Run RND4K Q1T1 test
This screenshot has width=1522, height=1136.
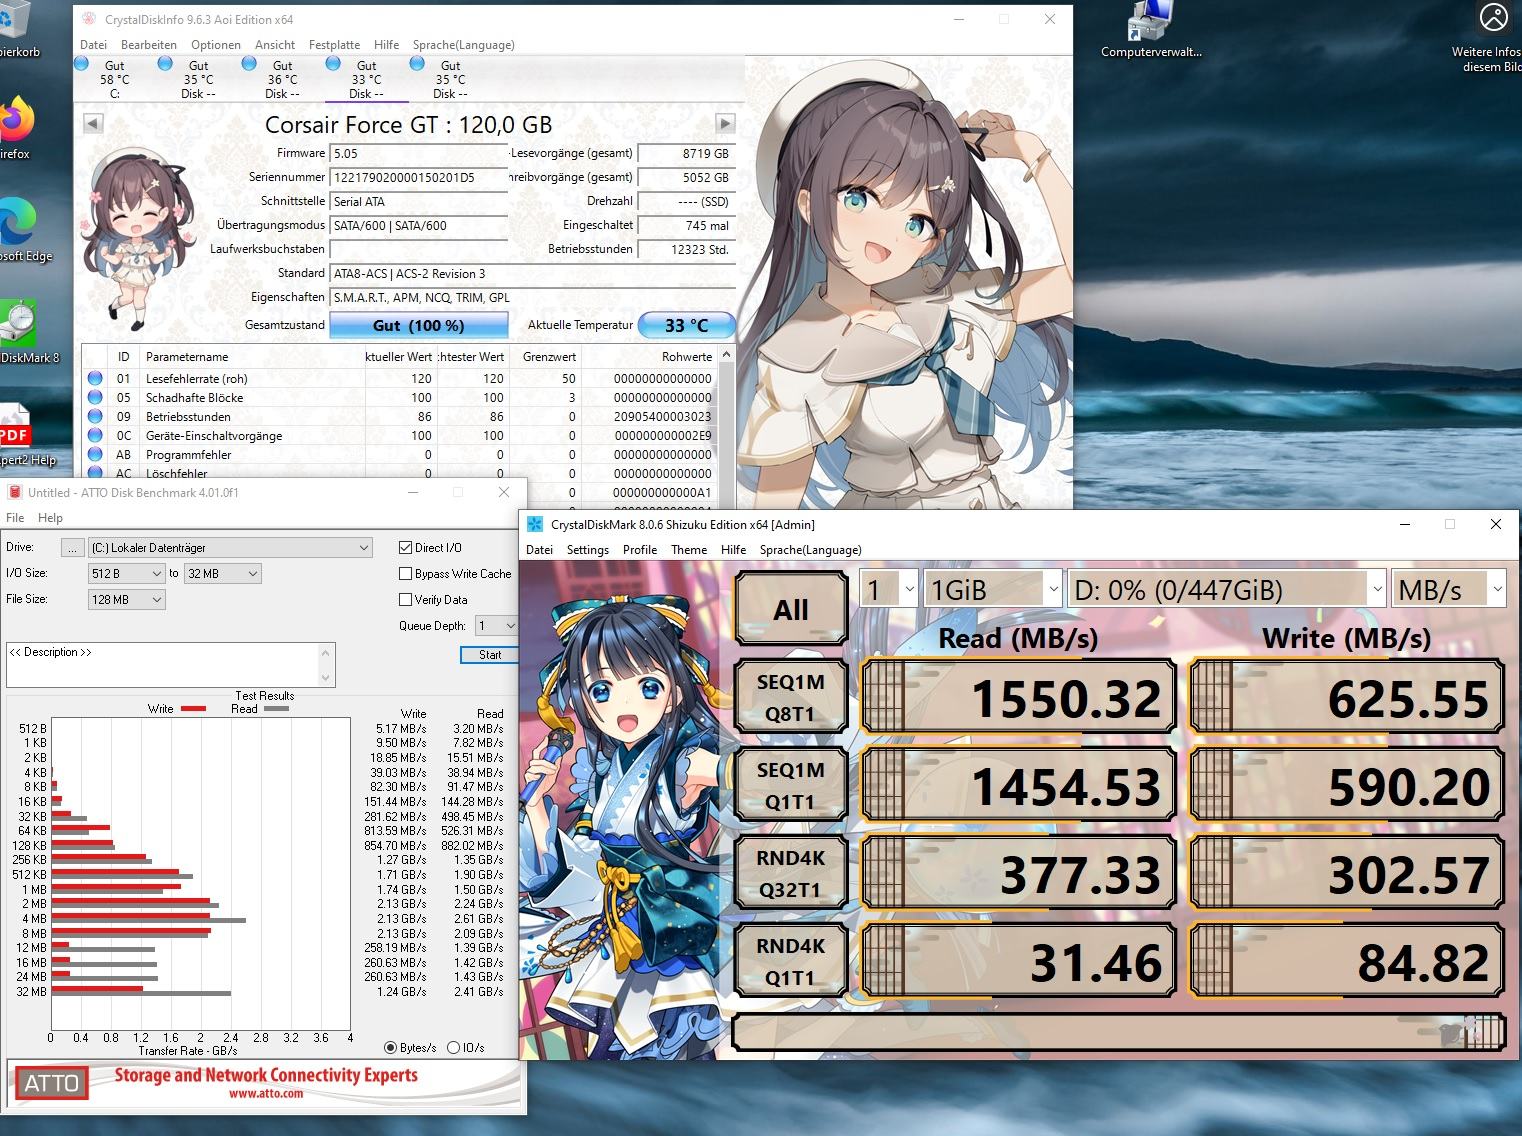pos(790,961)
